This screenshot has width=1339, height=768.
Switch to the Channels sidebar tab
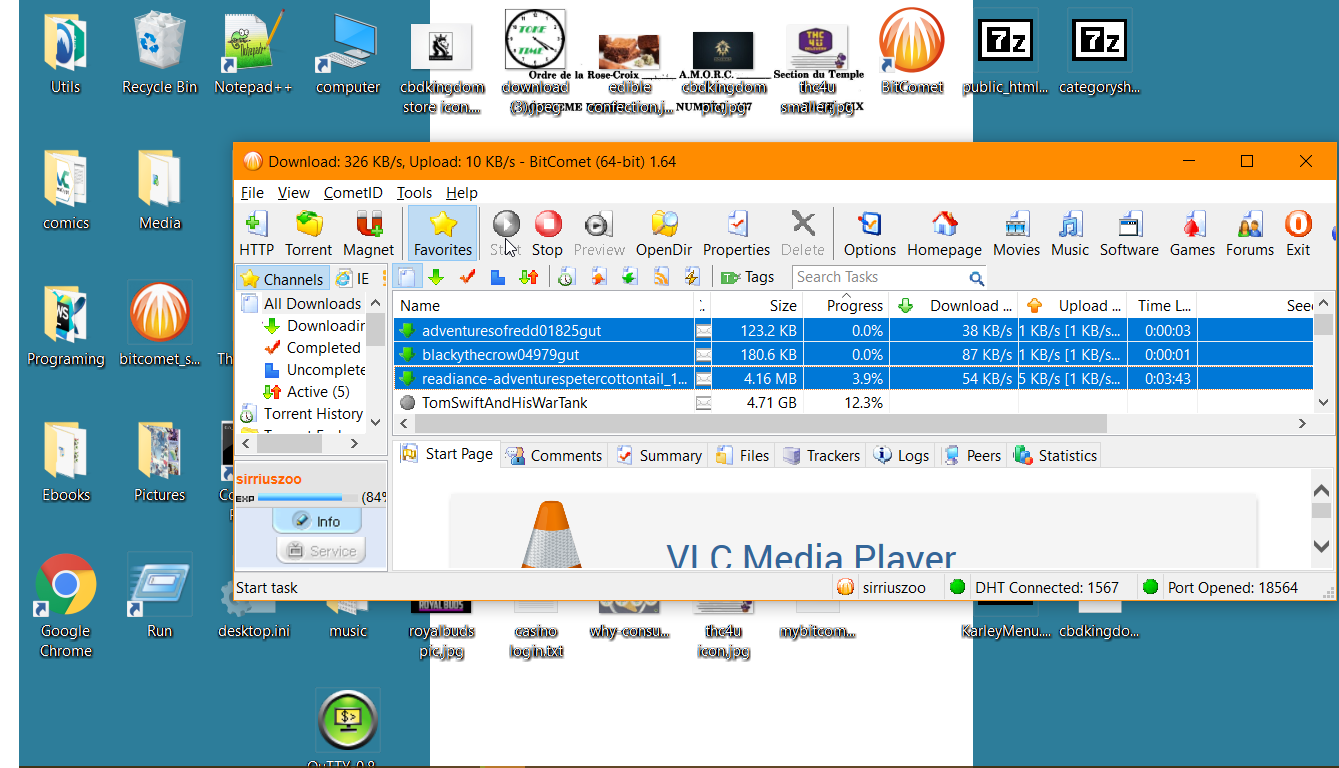pyautogui.click(x=283, y=279)
